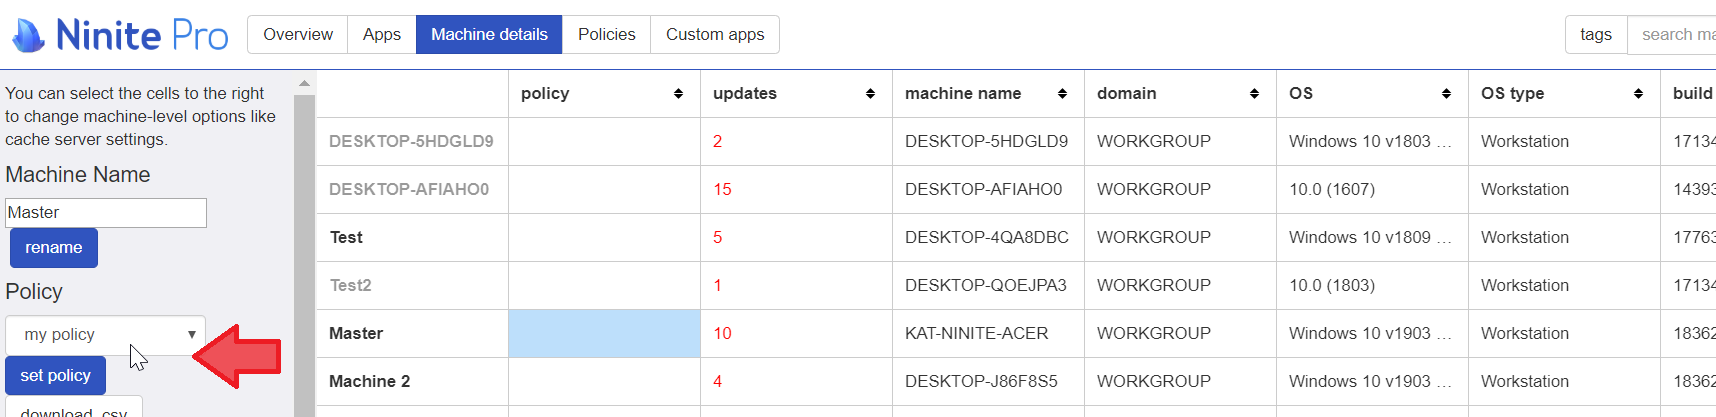Open the Apps tab
The height and width of the screenshot is (417, 1716).
coord(382,34)
